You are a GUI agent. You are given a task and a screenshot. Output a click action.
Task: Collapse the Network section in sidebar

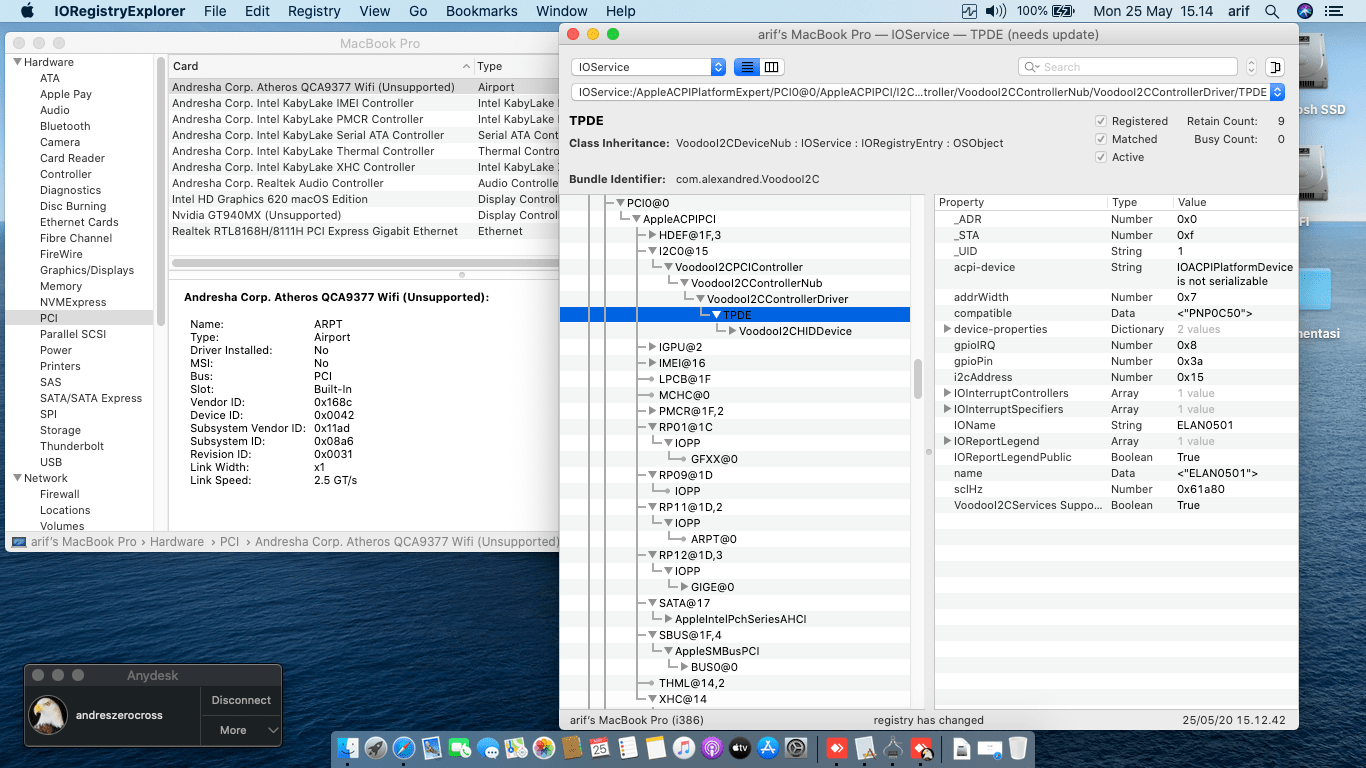(17, 478)
